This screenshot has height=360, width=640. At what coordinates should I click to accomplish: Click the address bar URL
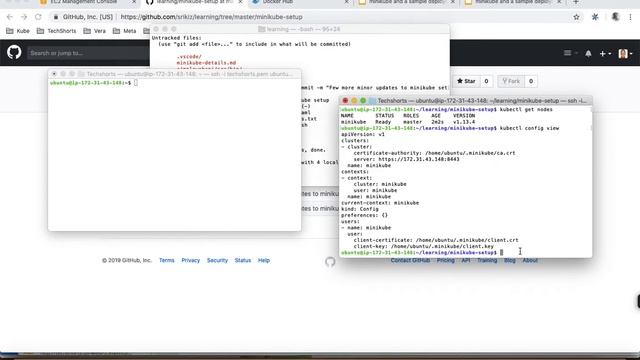pos(211,17)
